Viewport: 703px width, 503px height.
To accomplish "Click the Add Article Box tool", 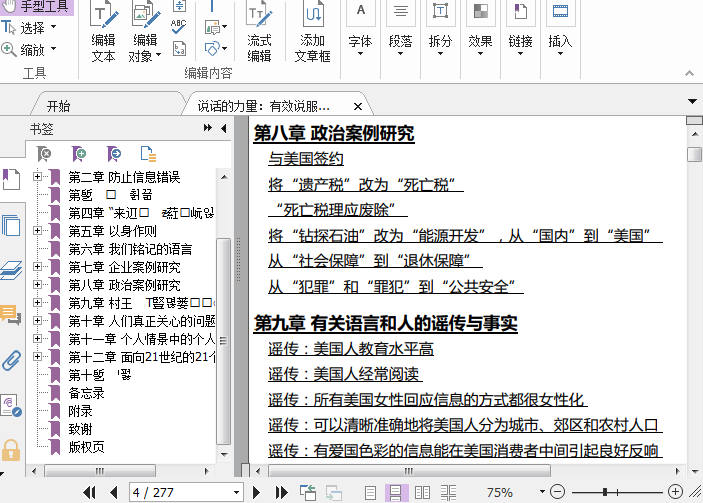I will pyautogui.click(x=312, y=31).
